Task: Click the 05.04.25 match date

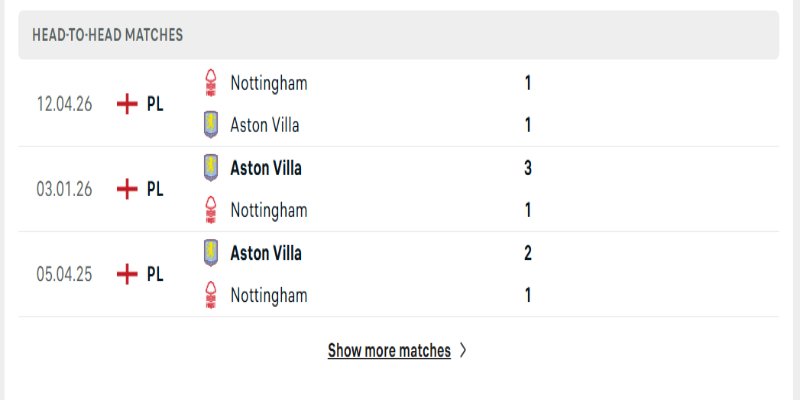Action: point(64,274)
